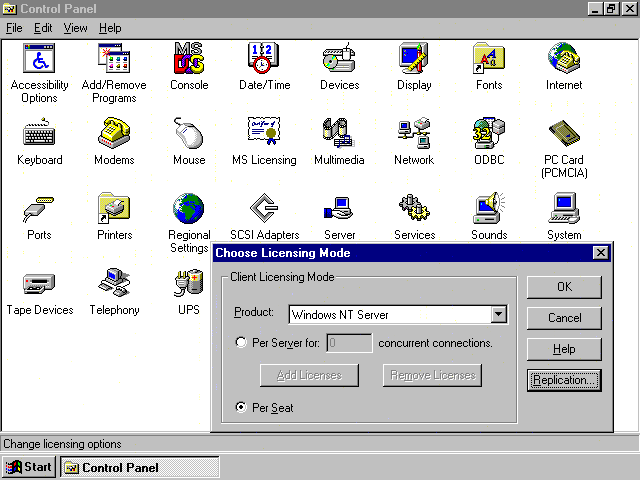The width and height of the screenshot is (640, 480).
Task: Open the Services gears icon
Action: pos(414,208)
